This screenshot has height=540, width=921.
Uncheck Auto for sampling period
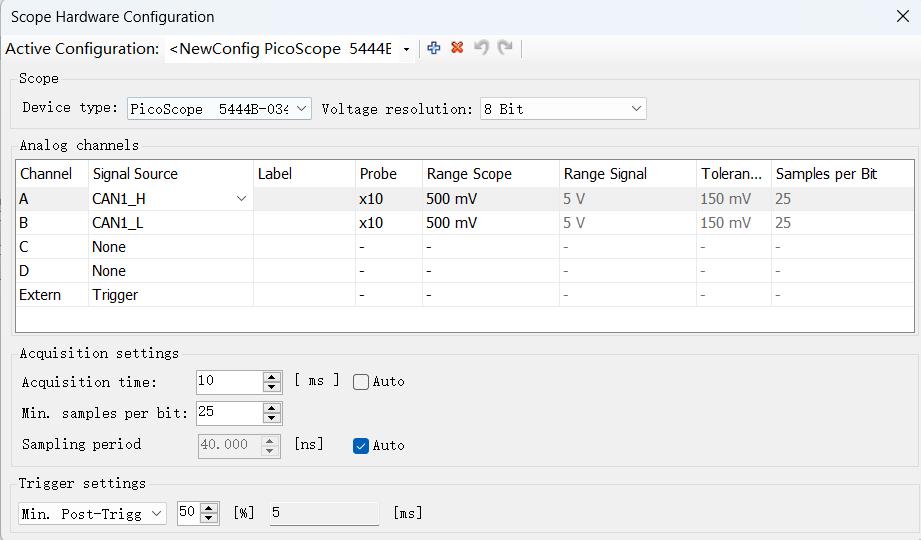(x=361, y=446)
